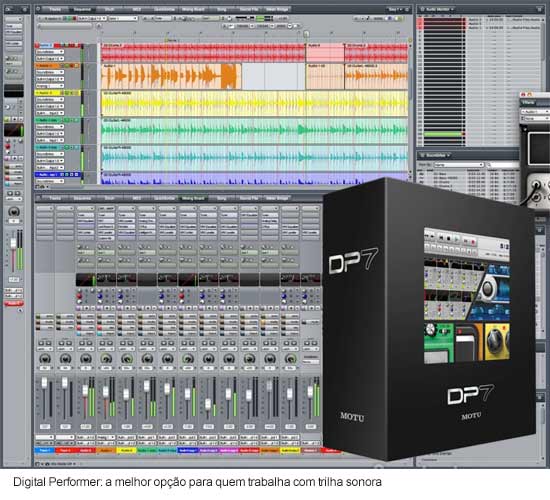The width and height of the screenshot is (550, 500).
Task: Click the icon at sequence editor's bottom-left corner
Action: [38, 186]
